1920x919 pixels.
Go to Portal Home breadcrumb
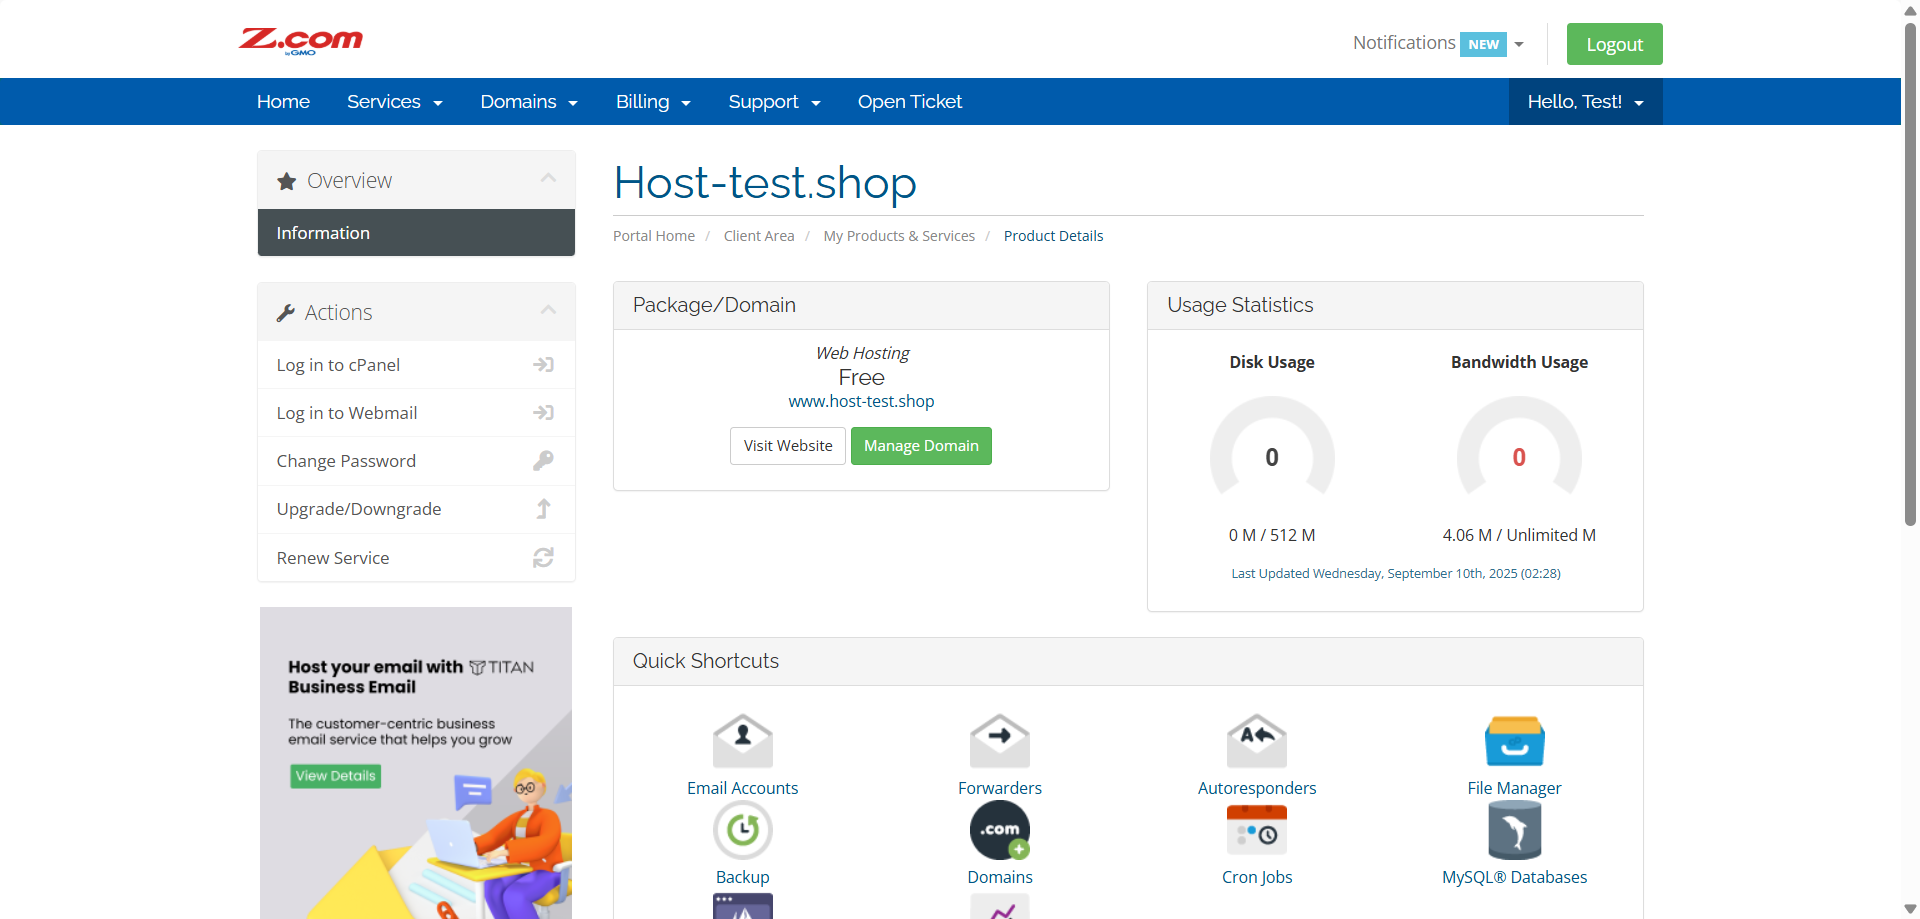(x=654, y=236)
